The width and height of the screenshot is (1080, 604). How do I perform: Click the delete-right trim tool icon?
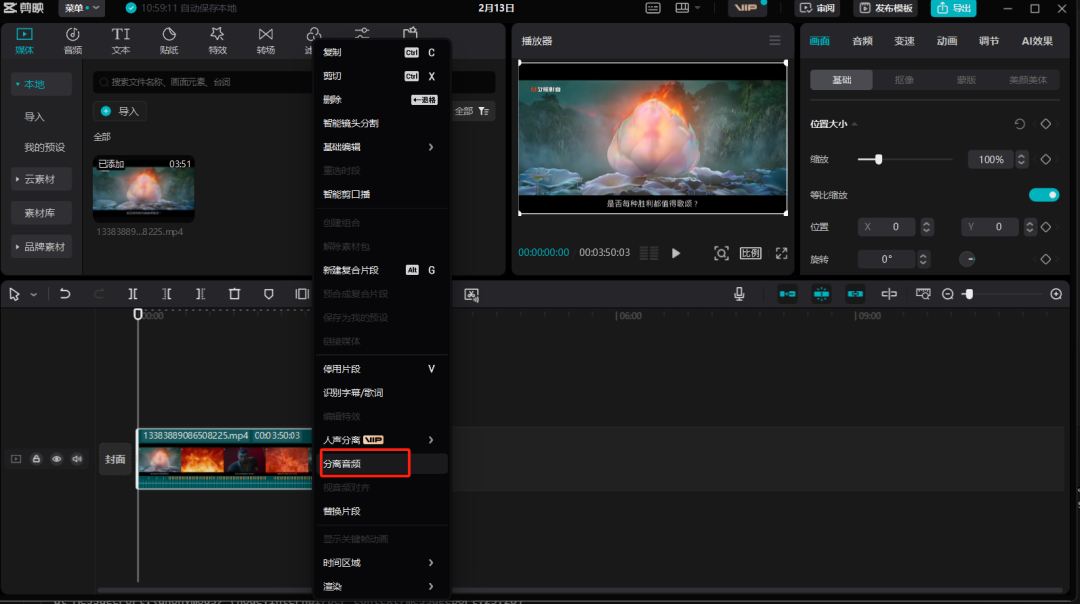click(x=200, y=294)
